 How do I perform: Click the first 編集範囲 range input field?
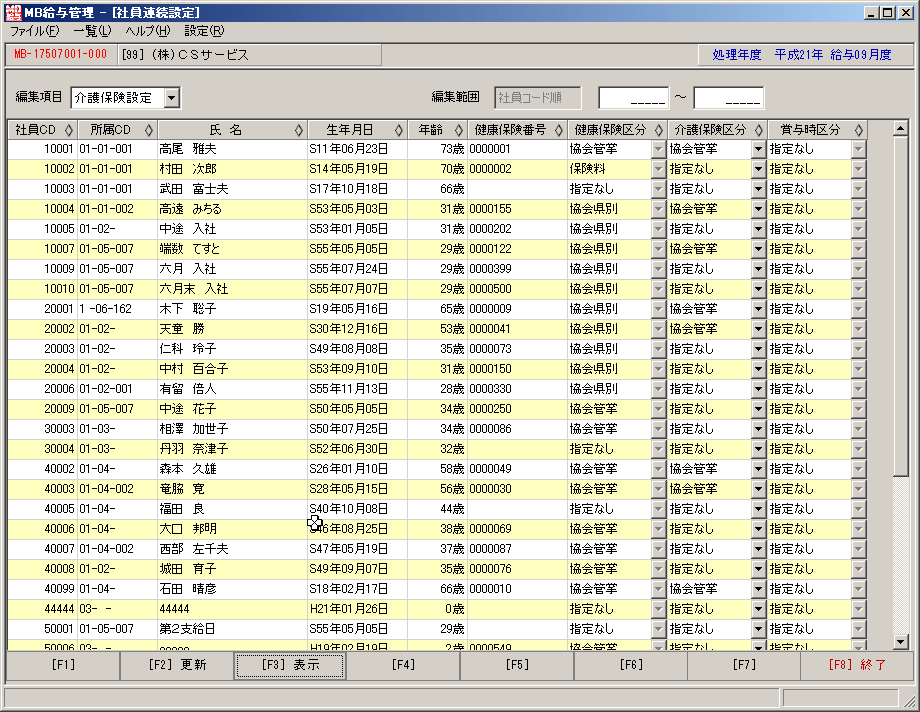pyautogui.click(x=633, y=98)
